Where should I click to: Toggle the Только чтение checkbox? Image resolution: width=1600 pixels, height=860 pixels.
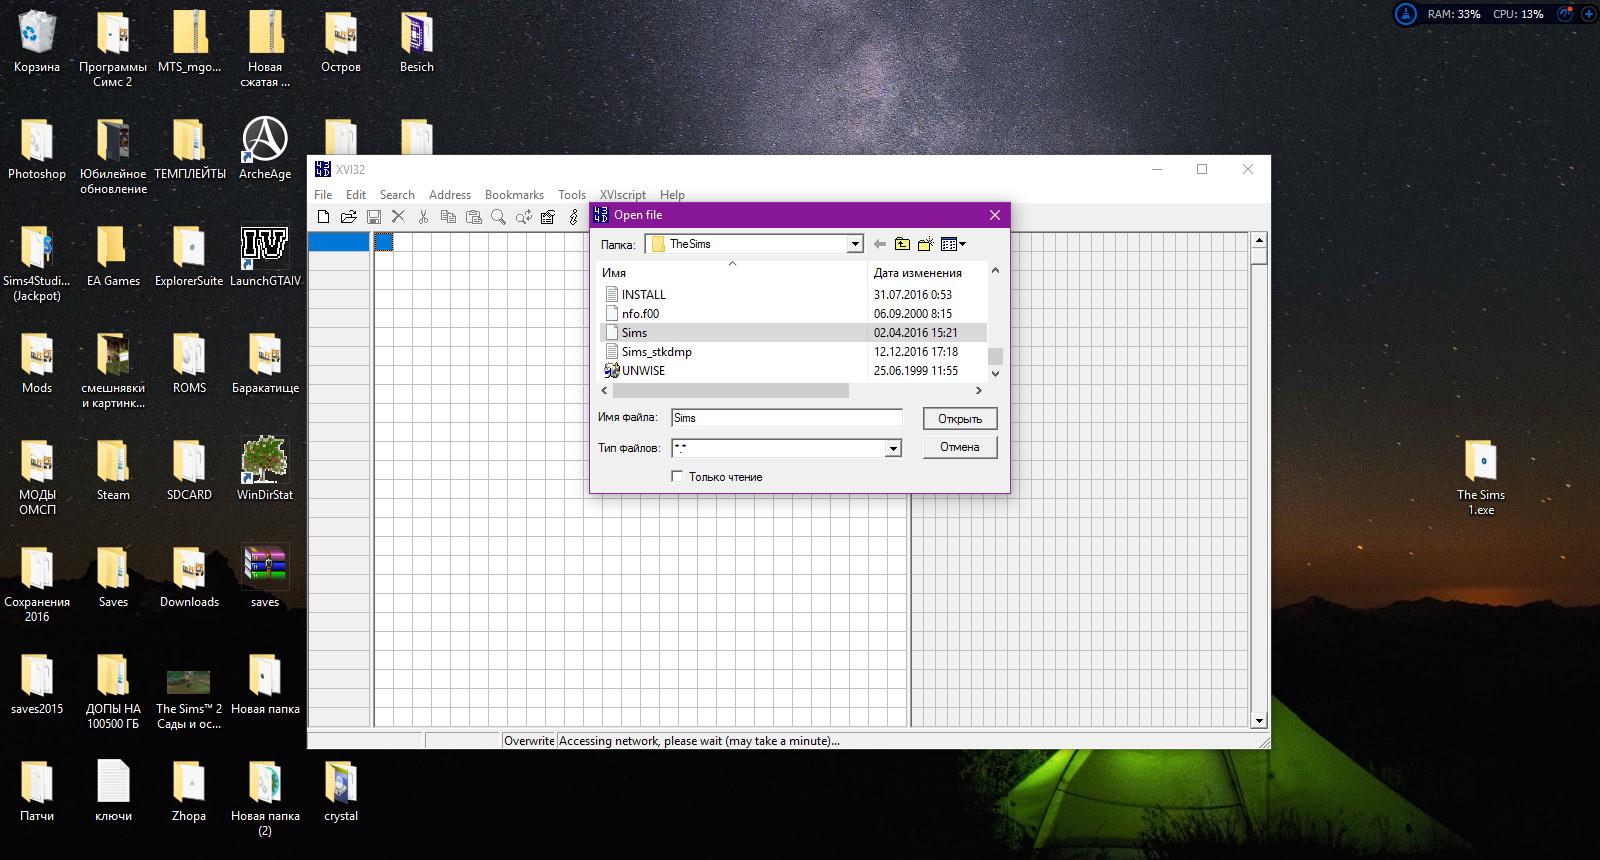[x=678, y=477]
